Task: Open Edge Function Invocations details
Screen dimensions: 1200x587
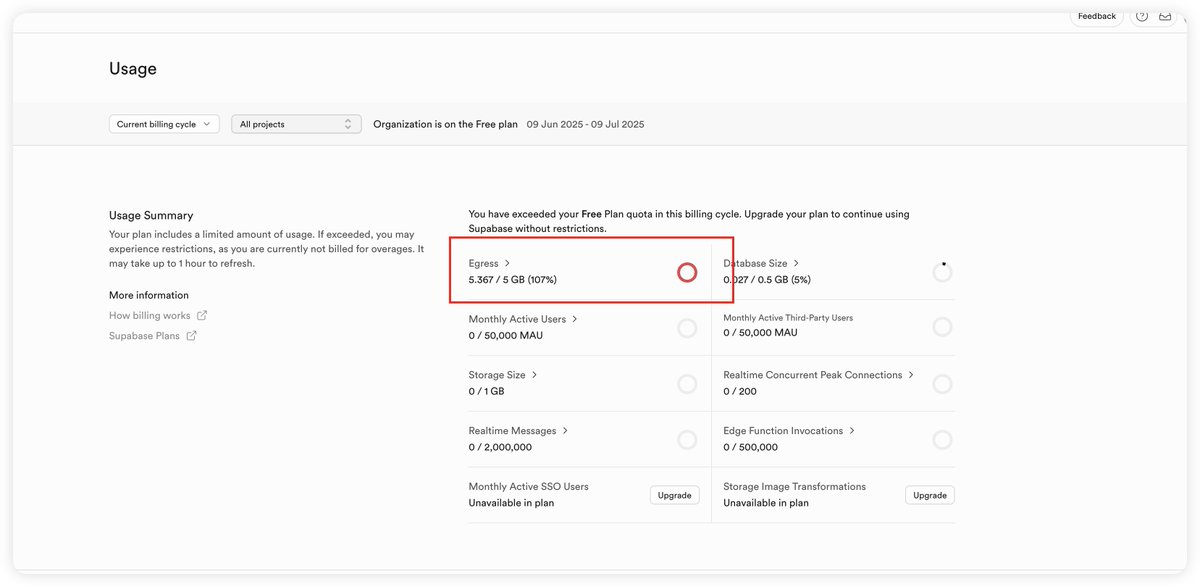Action: pyautogui.click(x=783, y=431)
